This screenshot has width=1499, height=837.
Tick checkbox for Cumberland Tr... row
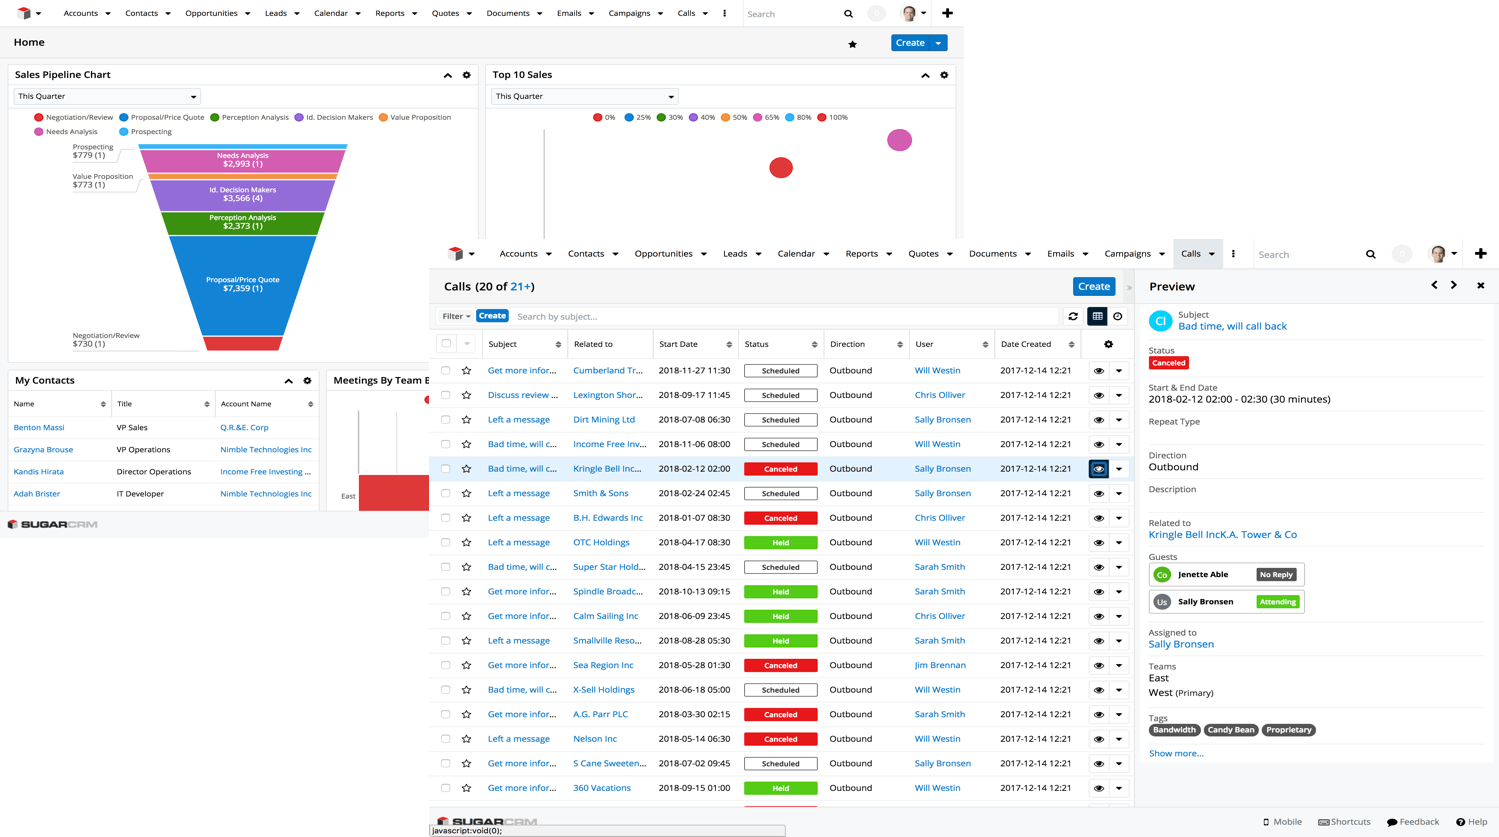pos(446,371)
